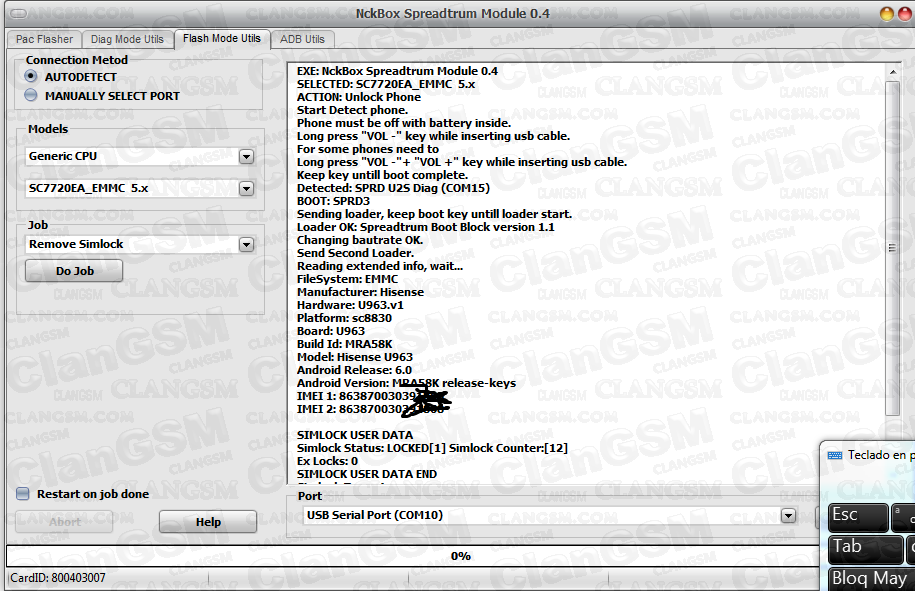This screenshot has height=591, width=915.
Task: Click the Platform: sc8830 log line
Action: pyautogui.click(x=344, y=318)
